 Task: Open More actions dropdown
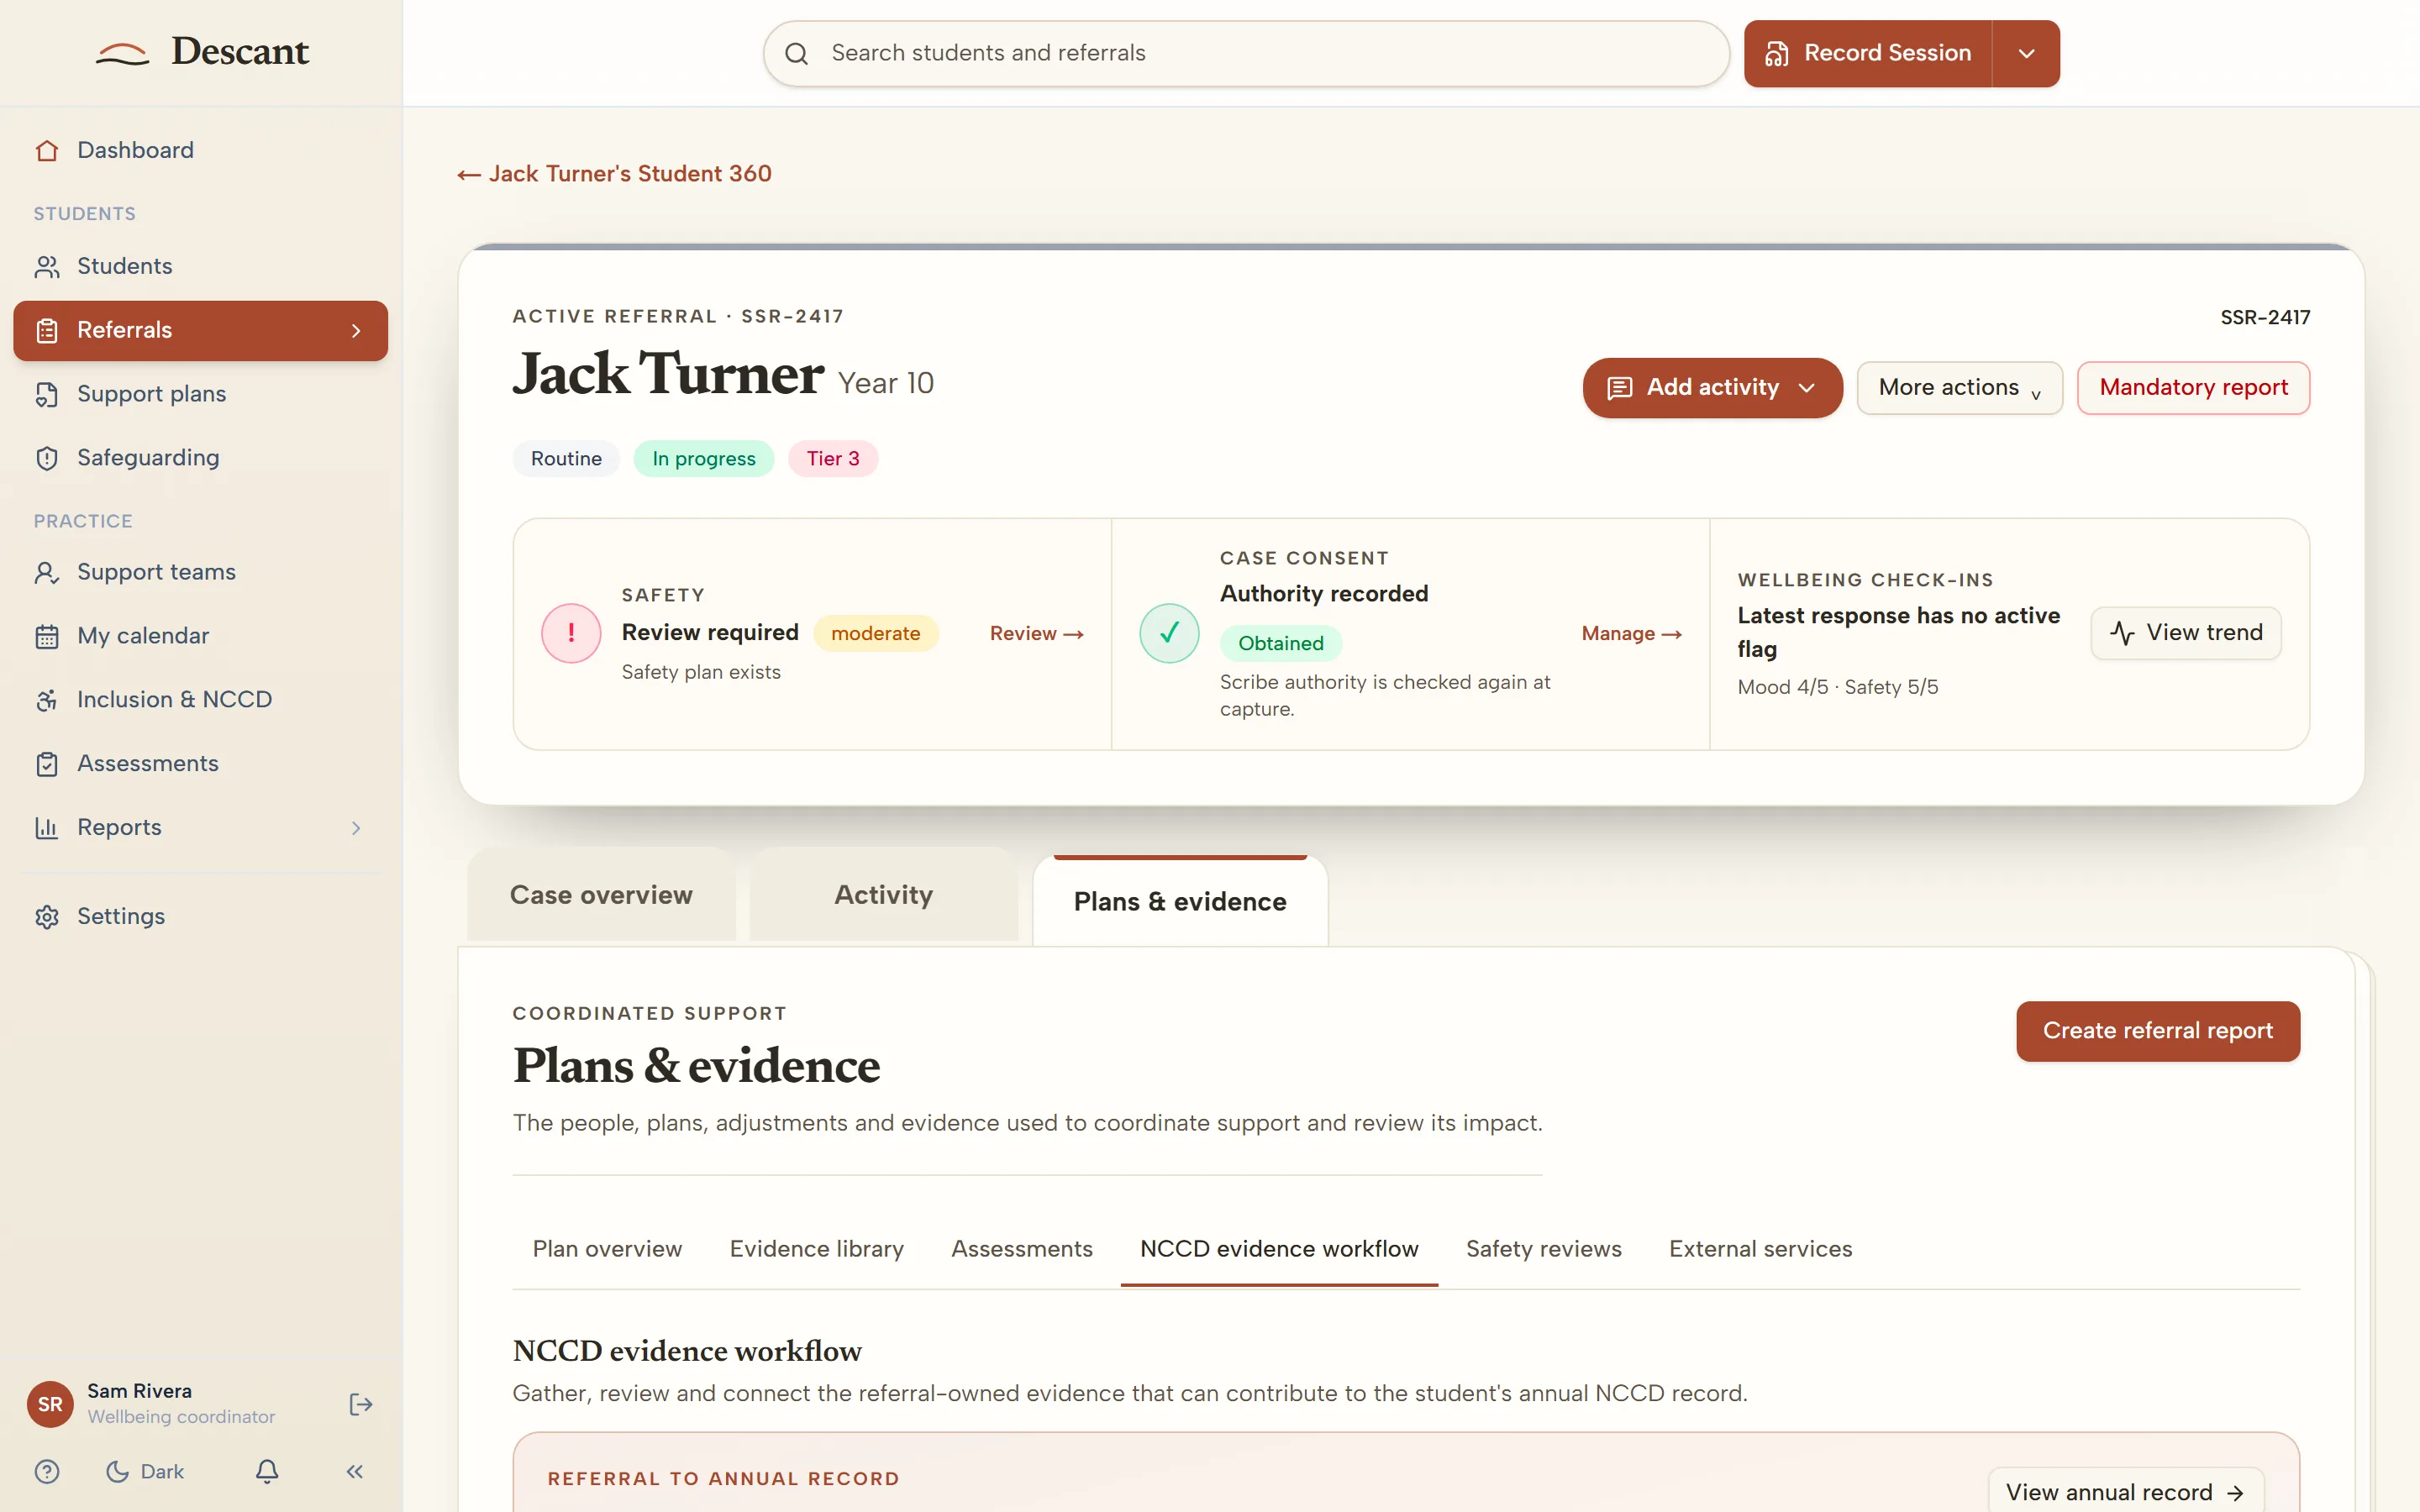click(1959, 388)
